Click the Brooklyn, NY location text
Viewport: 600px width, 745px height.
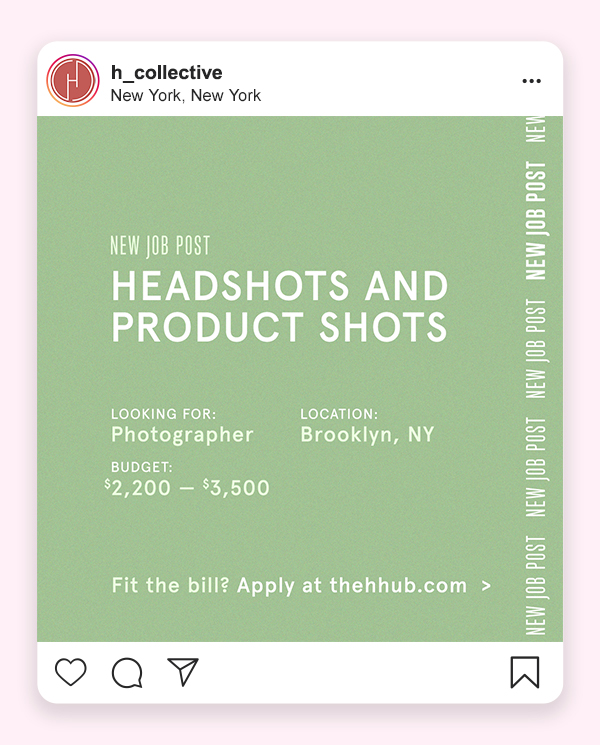coord(367,435)
